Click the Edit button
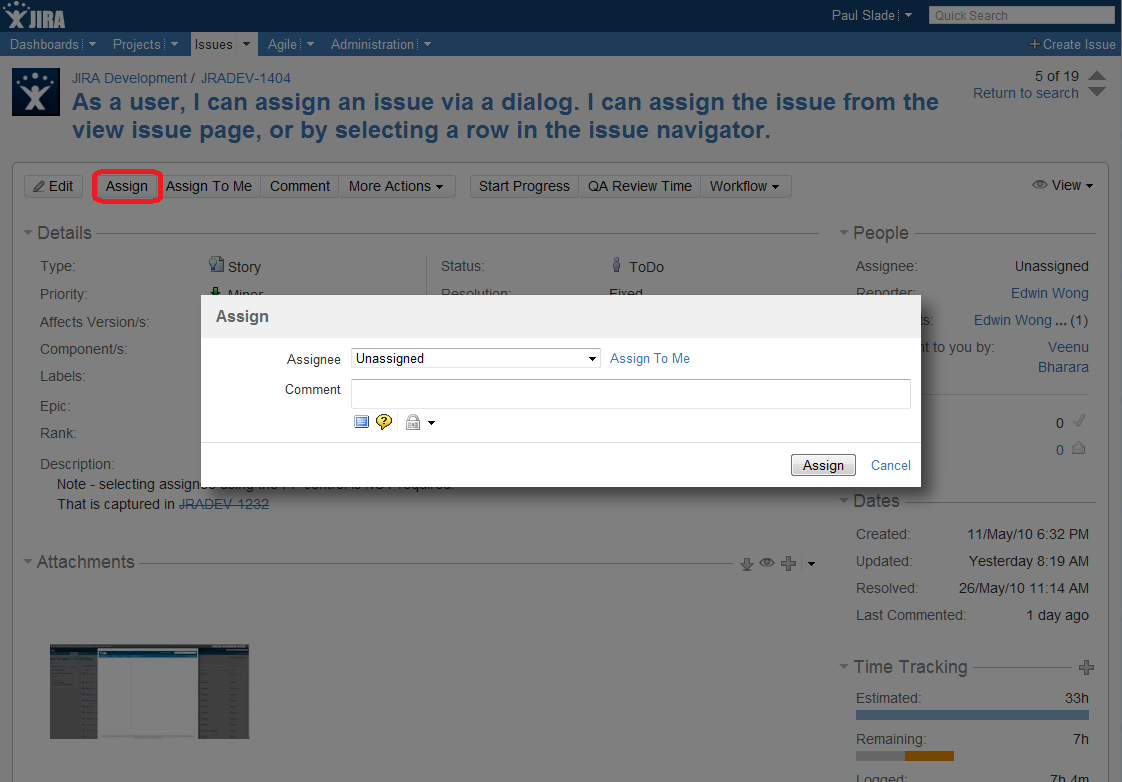This screenshot has height=782, width=1122. coord(54,186)
